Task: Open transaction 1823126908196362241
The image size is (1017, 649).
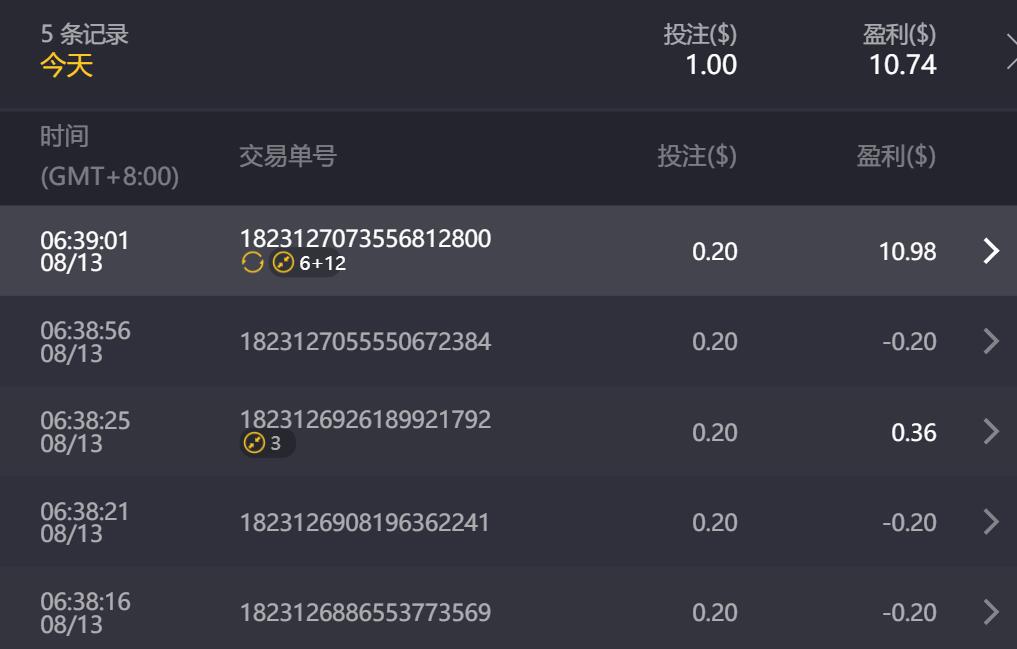Action: click(365, 522)
